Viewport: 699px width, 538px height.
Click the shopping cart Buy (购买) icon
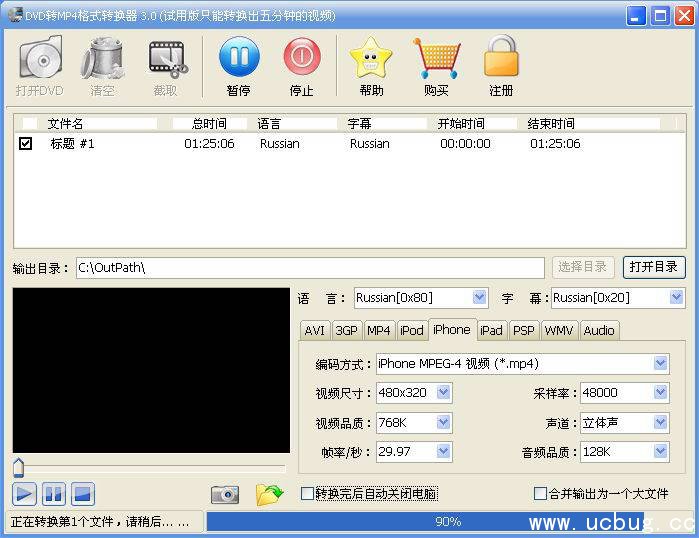tap(436, 59)
